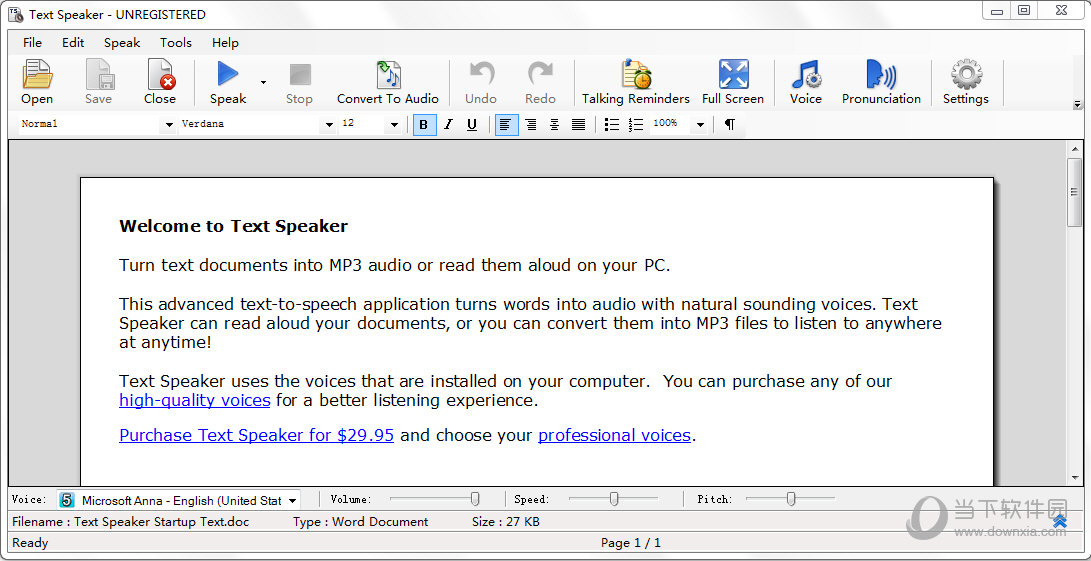Open the Verdana font dropdown
Viewport: 1091px width, 561px height.
coord(328,125)
